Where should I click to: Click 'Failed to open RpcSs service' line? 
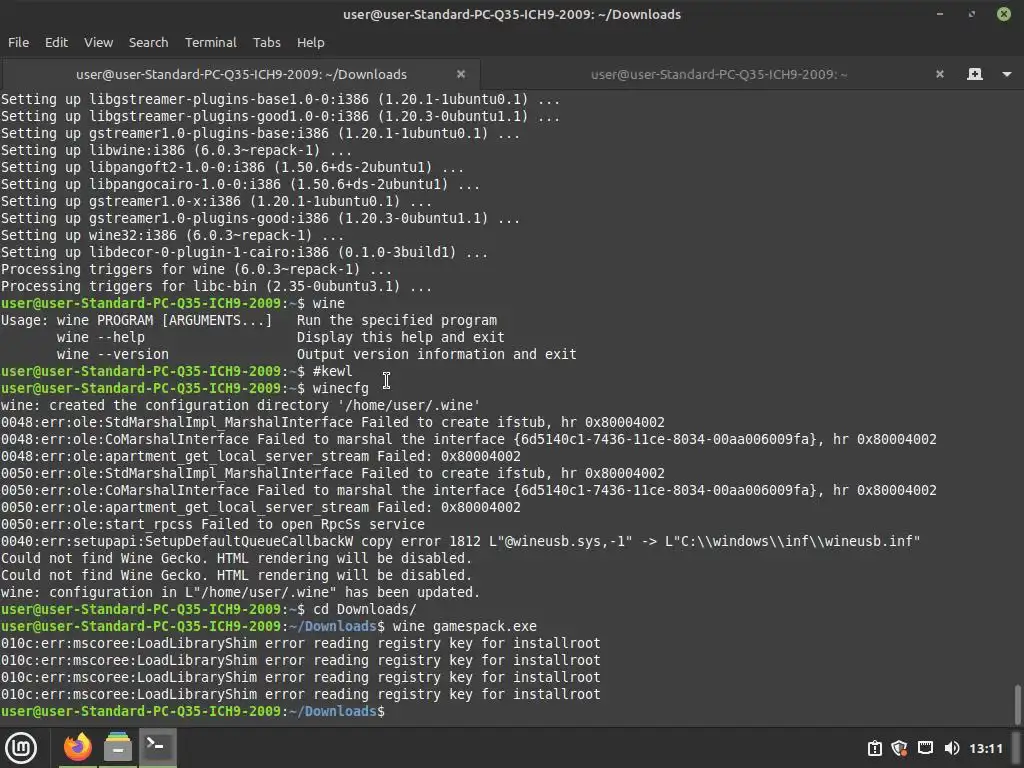click(213, 524)
